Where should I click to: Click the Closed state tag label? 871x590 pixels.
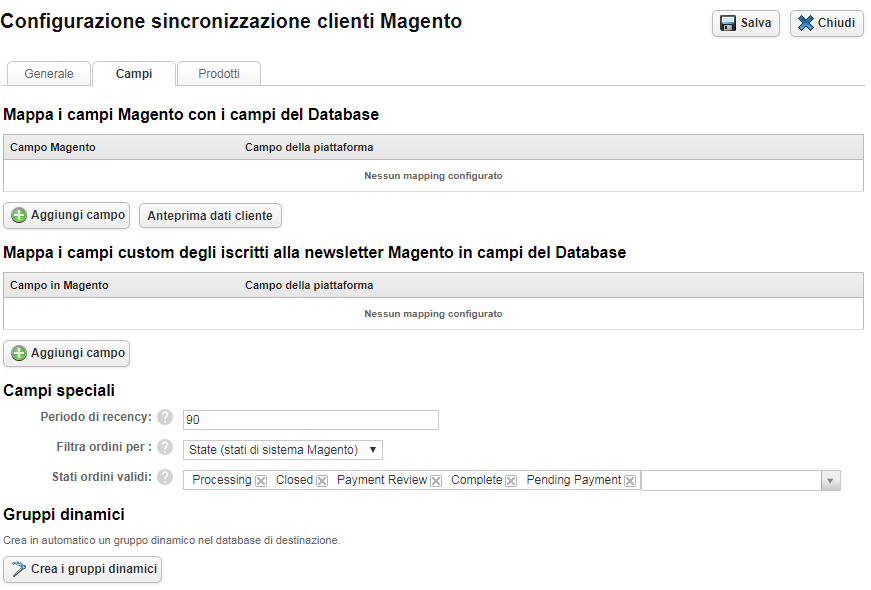tap(294, 480)
